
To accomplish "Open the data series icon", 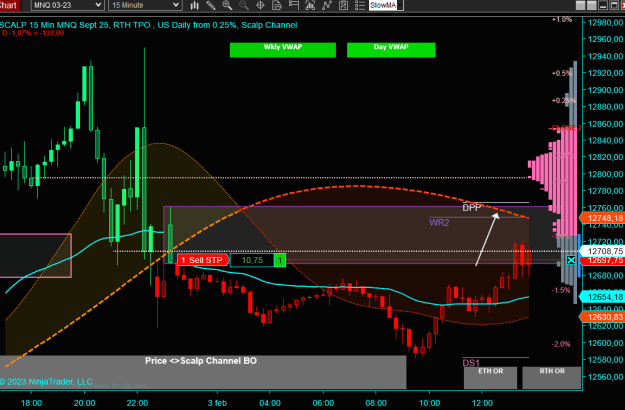I will click(x=310, y=5).
